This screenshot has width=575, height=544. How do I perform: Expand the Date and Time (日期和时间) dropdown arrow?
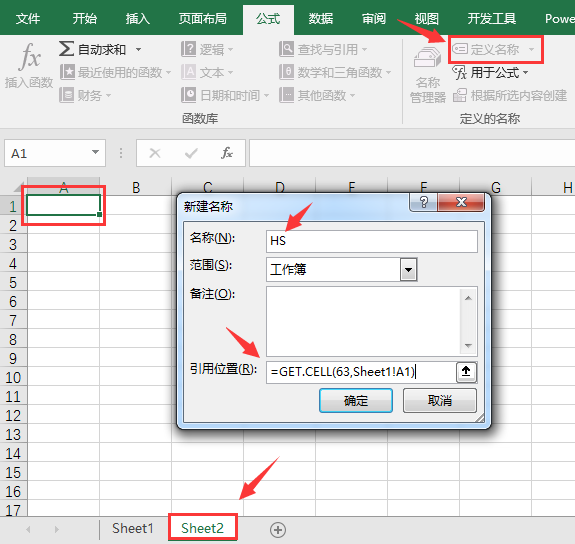[266, 96]
